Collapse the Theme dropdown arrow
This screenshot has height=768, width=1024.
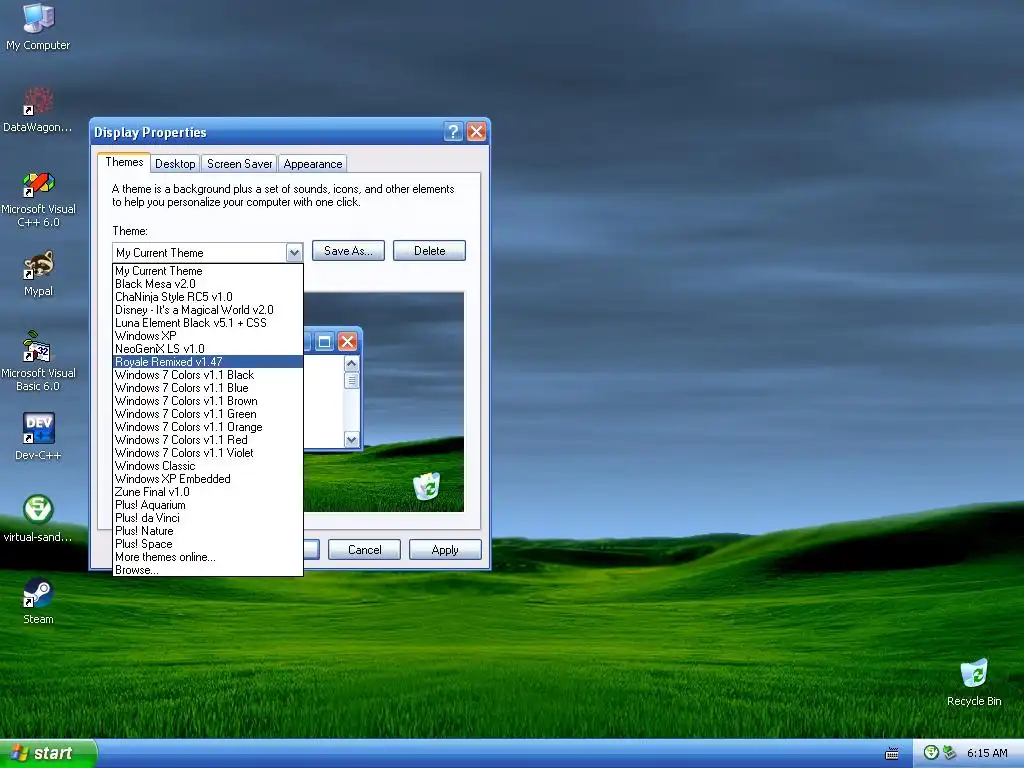tap(294, 253)
